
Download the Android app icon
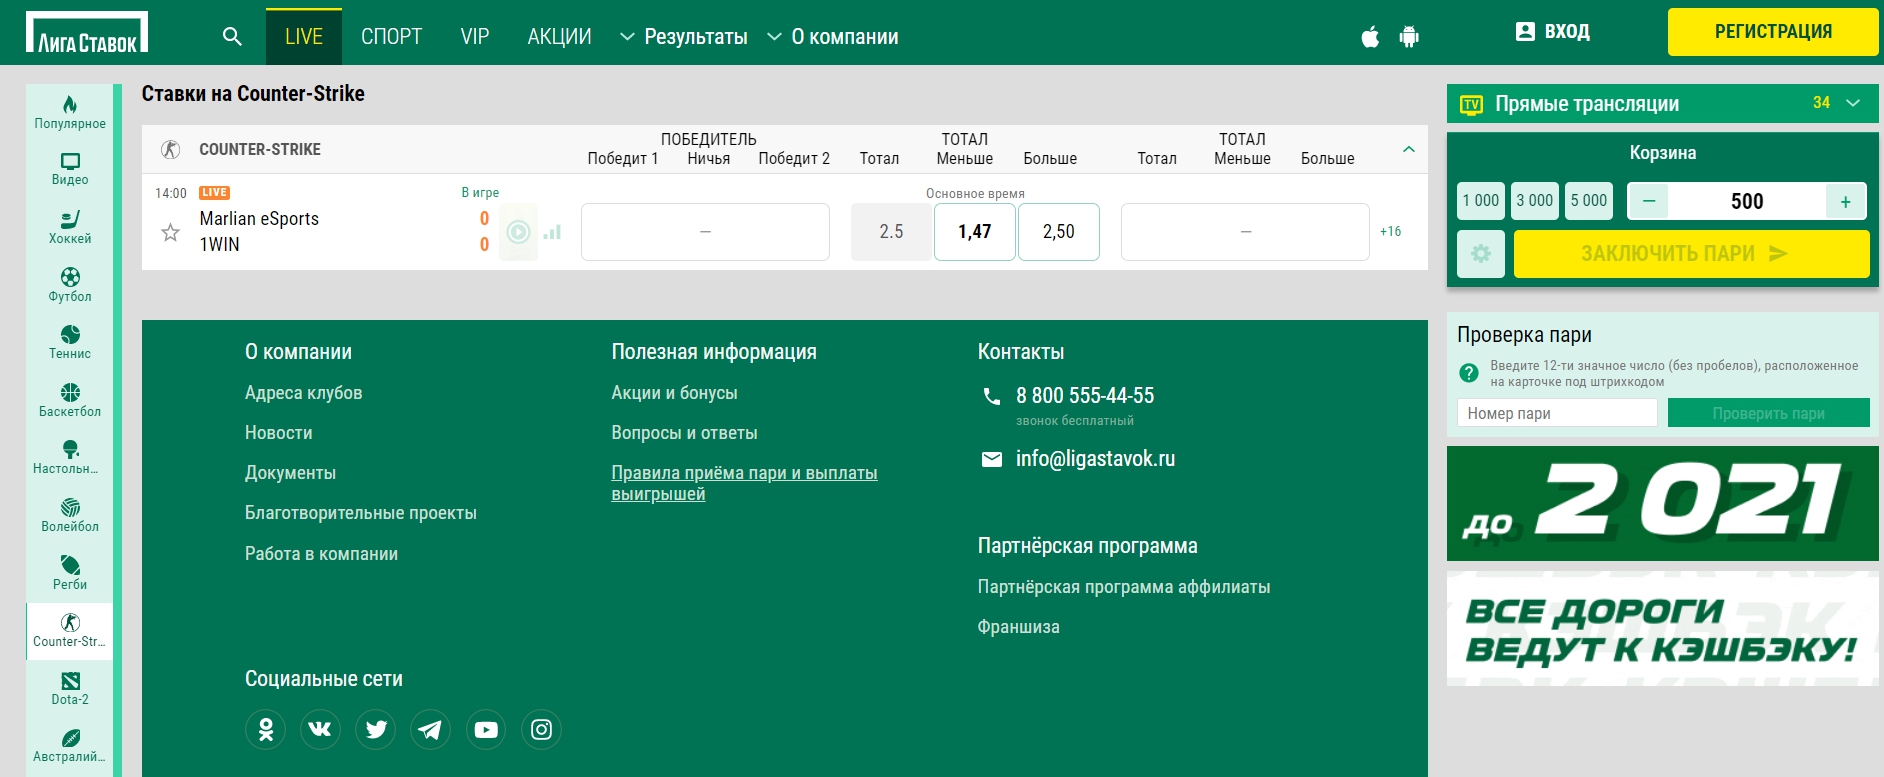pos(1409,37)
